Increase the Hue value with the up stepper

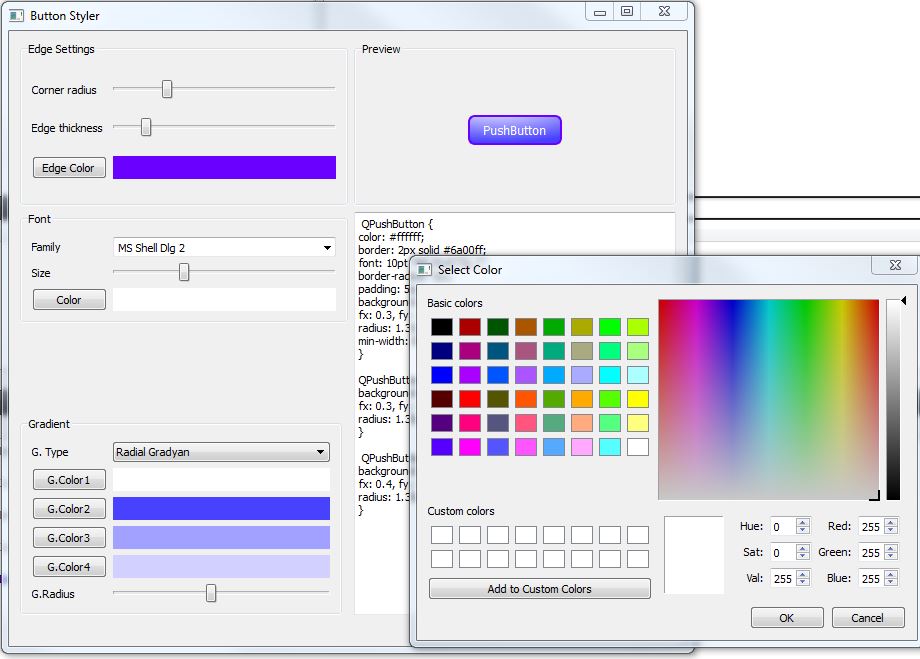click(805, 521)
